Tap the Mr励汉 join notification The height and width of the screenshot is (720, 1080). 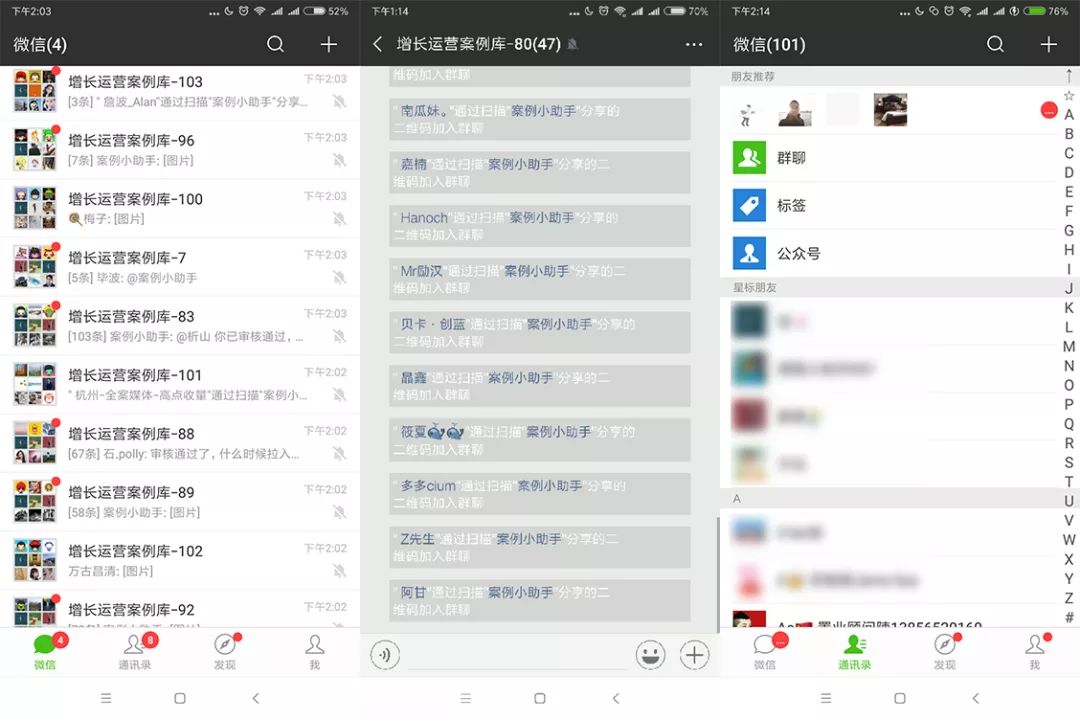[x=540, y=279]
